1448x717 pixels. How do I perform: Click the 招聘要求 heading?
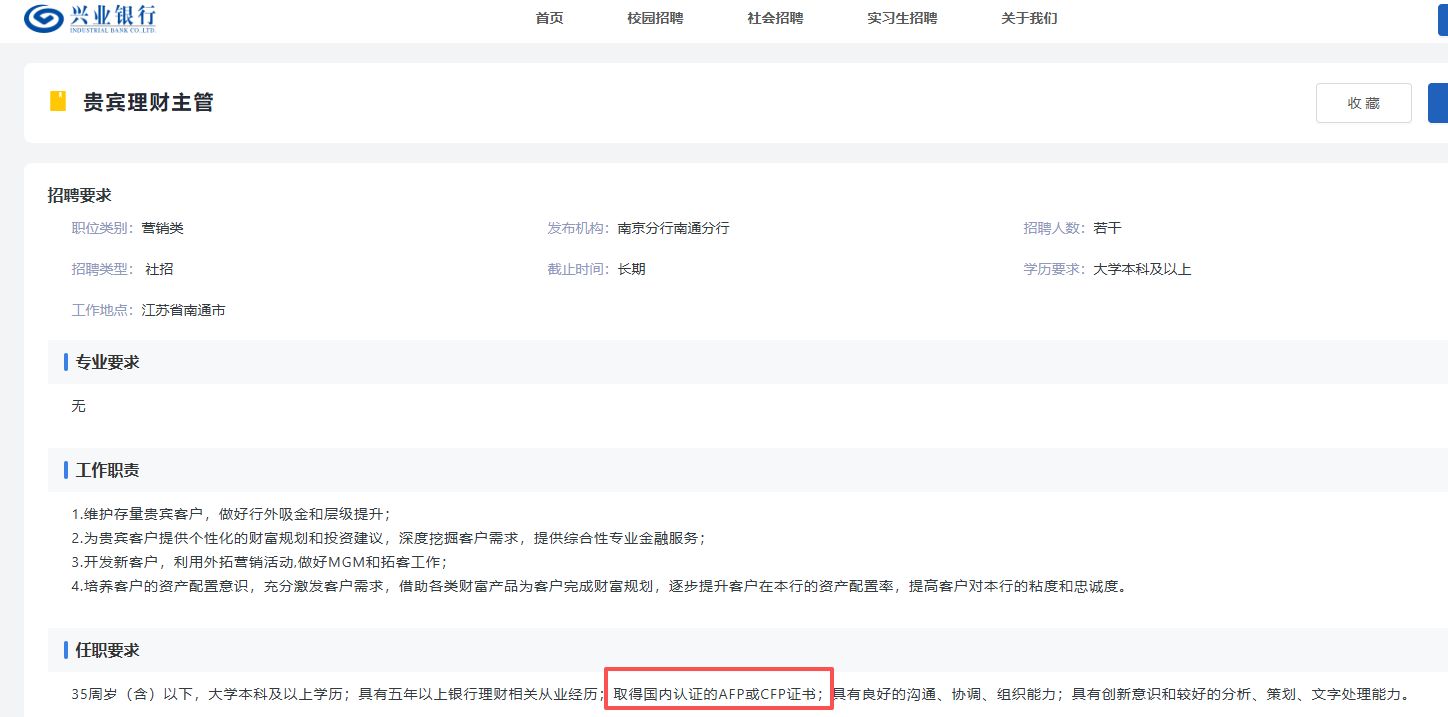click(80, 195)
